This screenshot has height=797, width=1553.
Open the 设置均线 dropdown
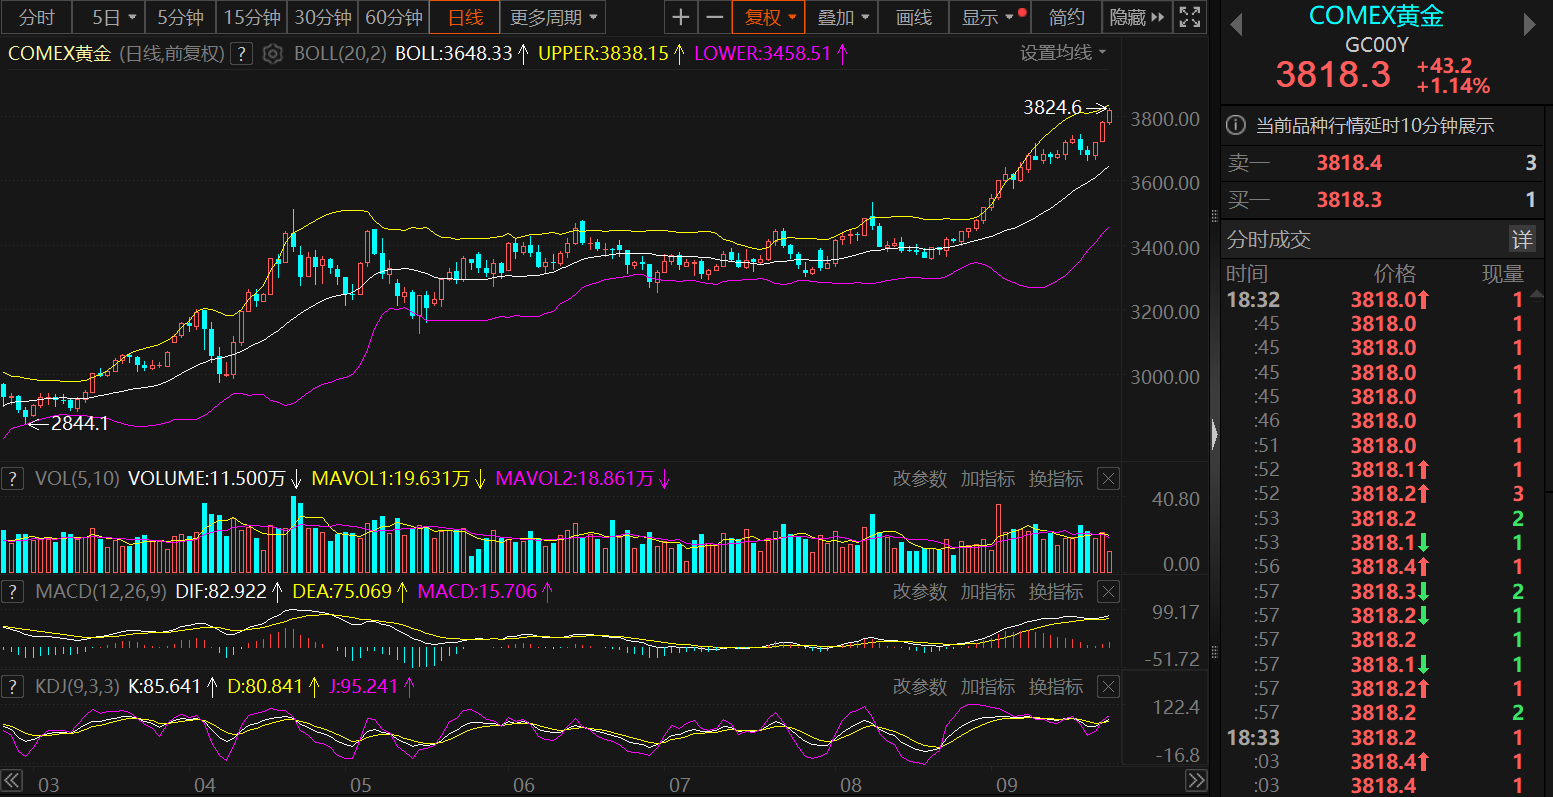click(x=1063, y=53)
